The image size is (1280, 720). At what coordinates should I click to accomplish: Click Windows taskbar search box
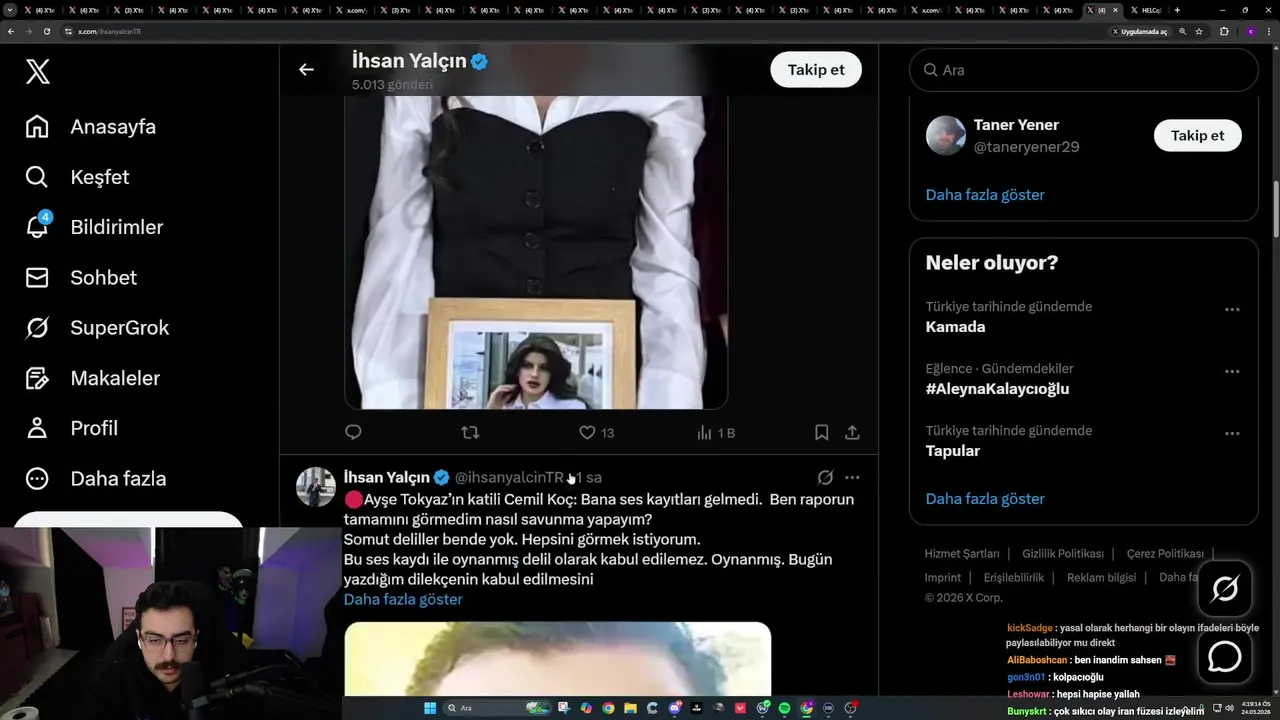click(497, 708)
